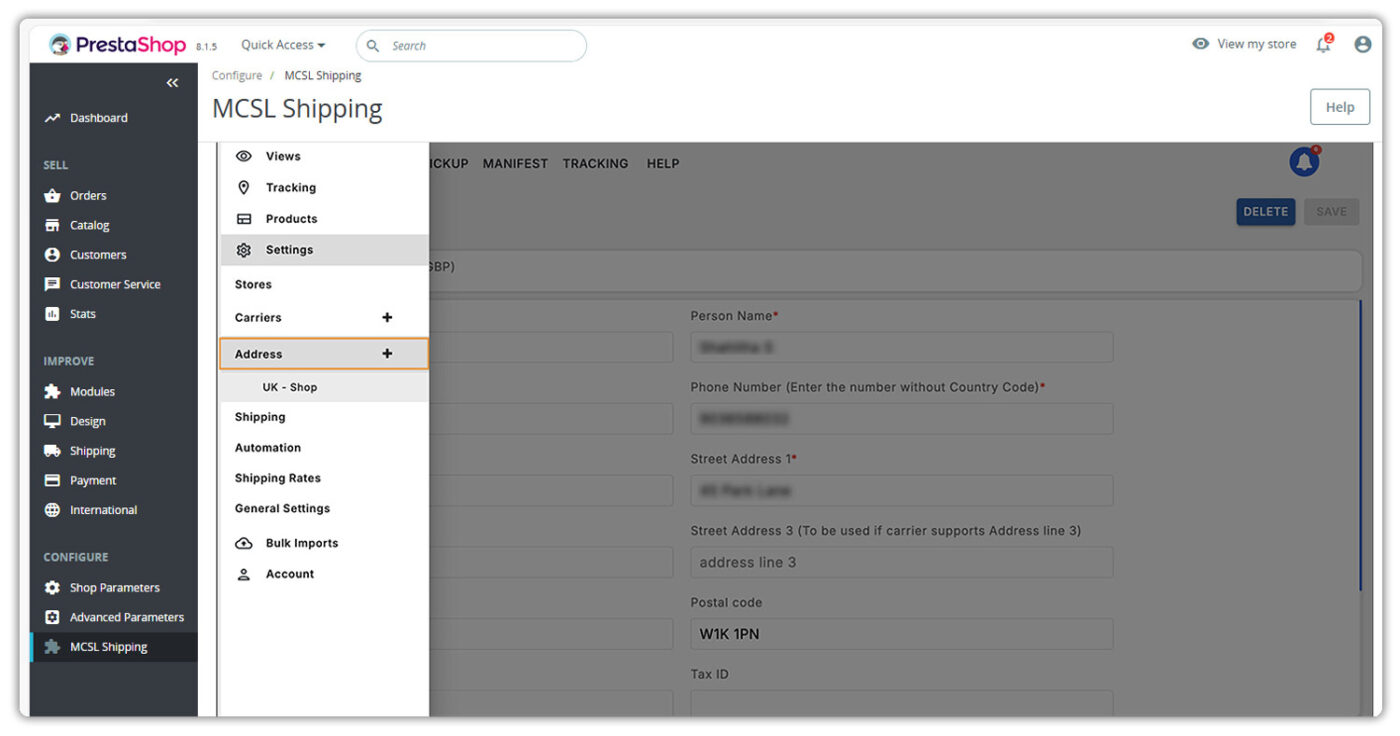The height and width of the screenshot is (736, 1400).
Task: Click the Modules puzzle icon
Action: [52, 392]
